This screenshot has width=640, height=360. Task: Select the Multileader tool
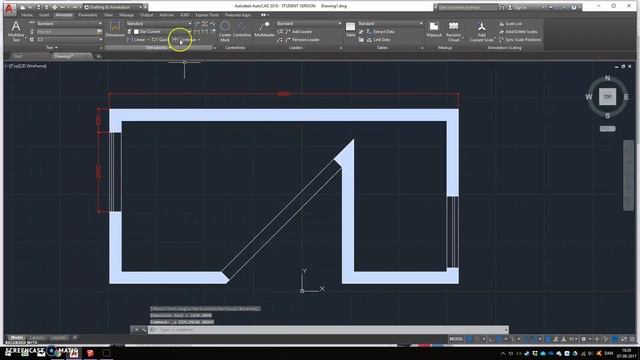(264, 29)
